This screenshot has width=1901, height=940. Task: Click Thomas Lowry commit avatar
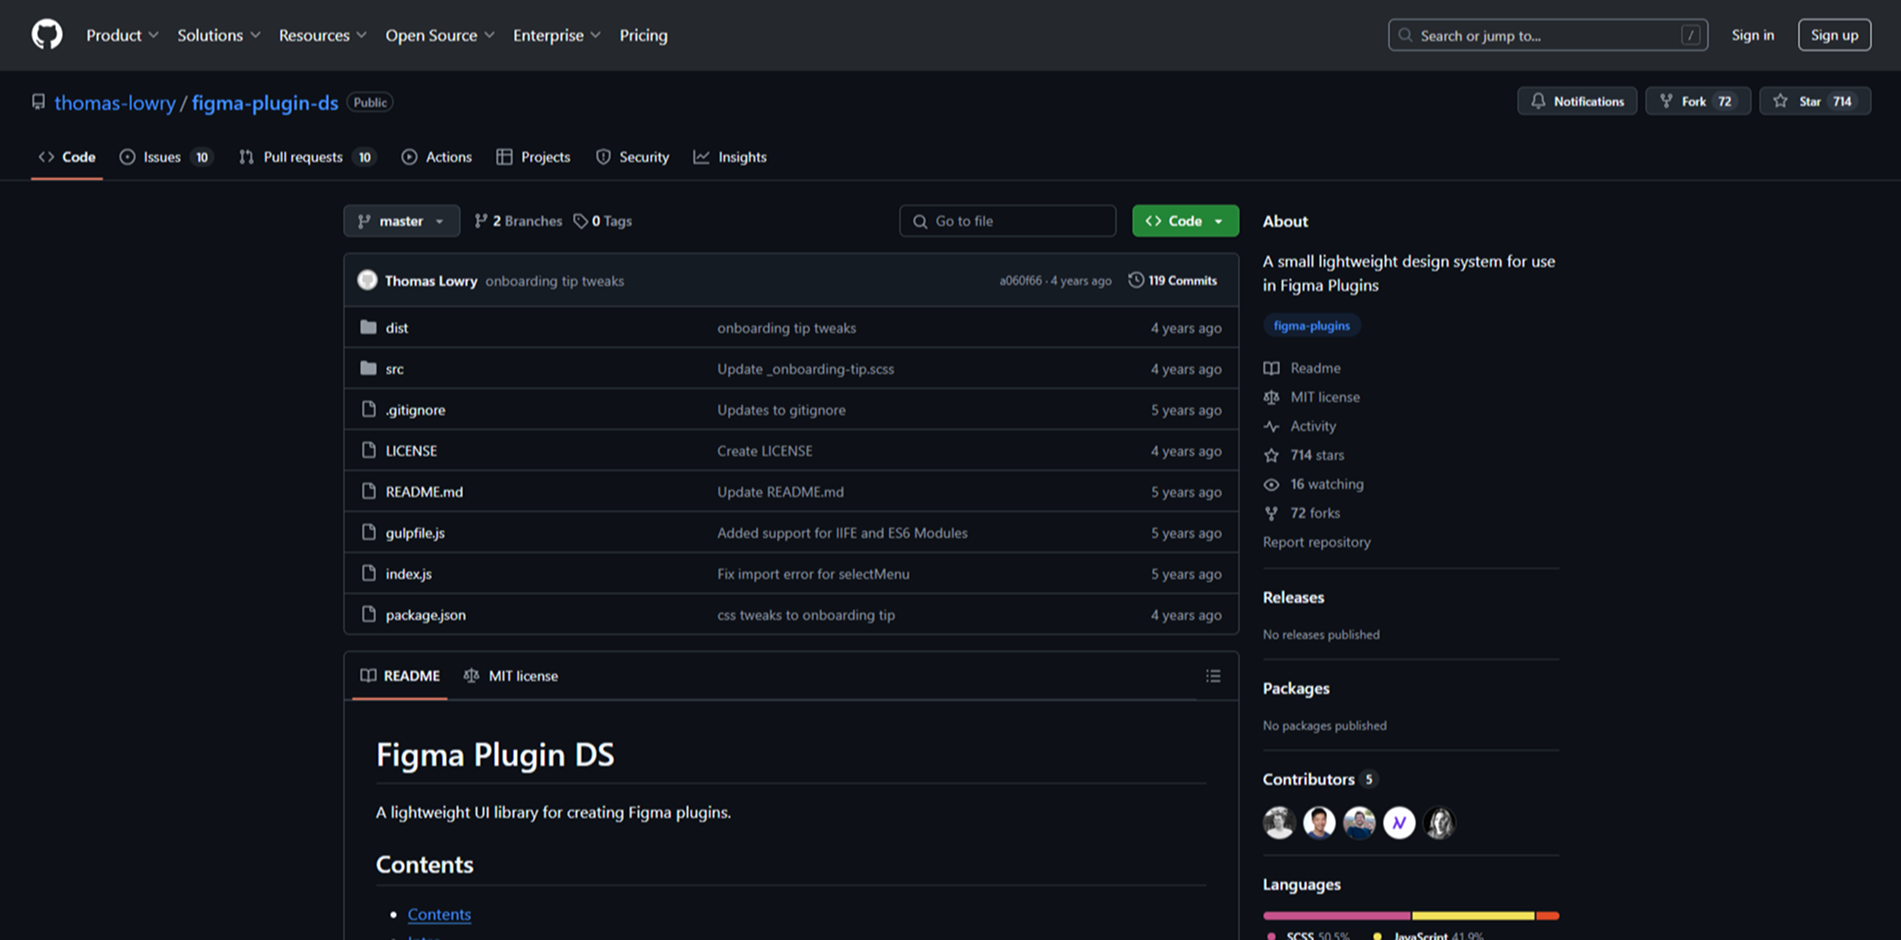pos(367,280)
